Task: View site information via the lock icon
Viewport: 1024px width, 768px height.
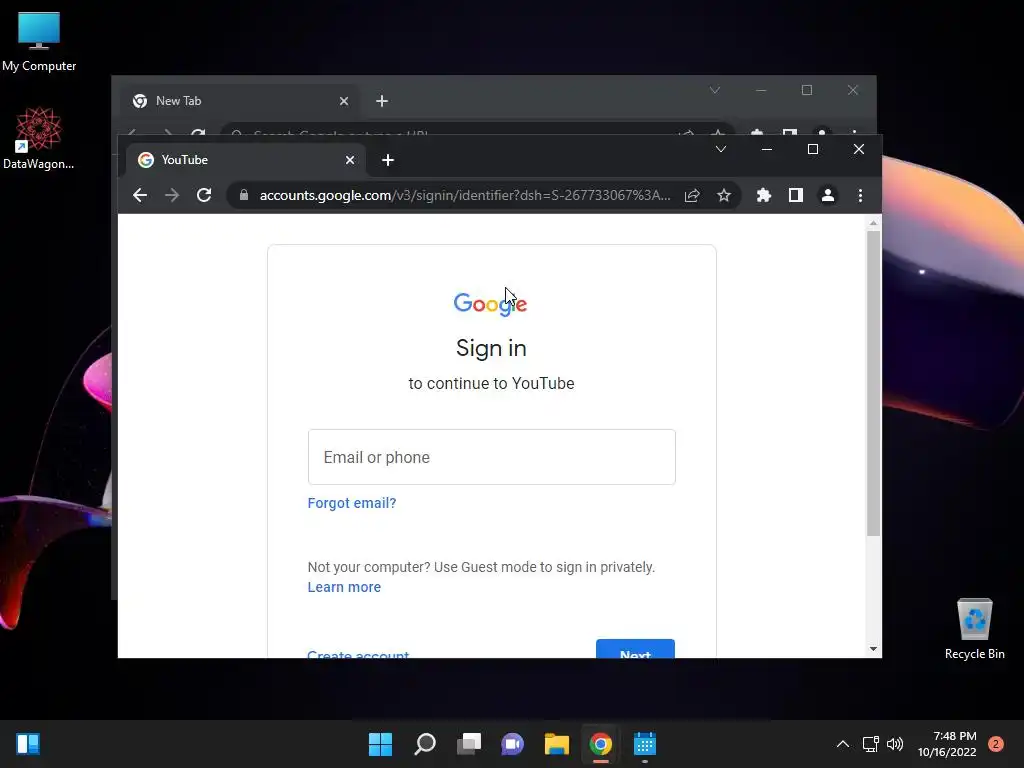Action: click(x=244, y=195)
